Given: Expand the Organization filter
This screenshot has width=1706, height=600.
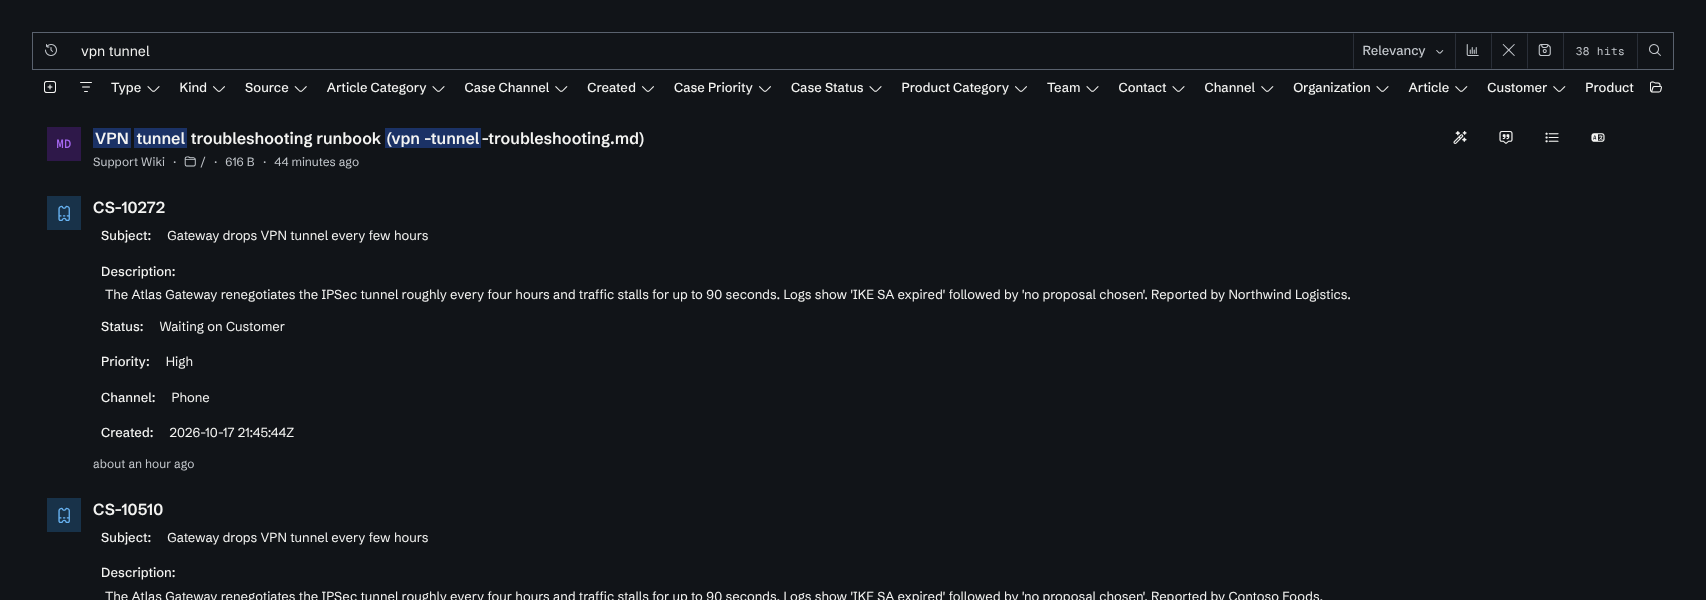Looking at the screenshot, I should click(1341, 88).
